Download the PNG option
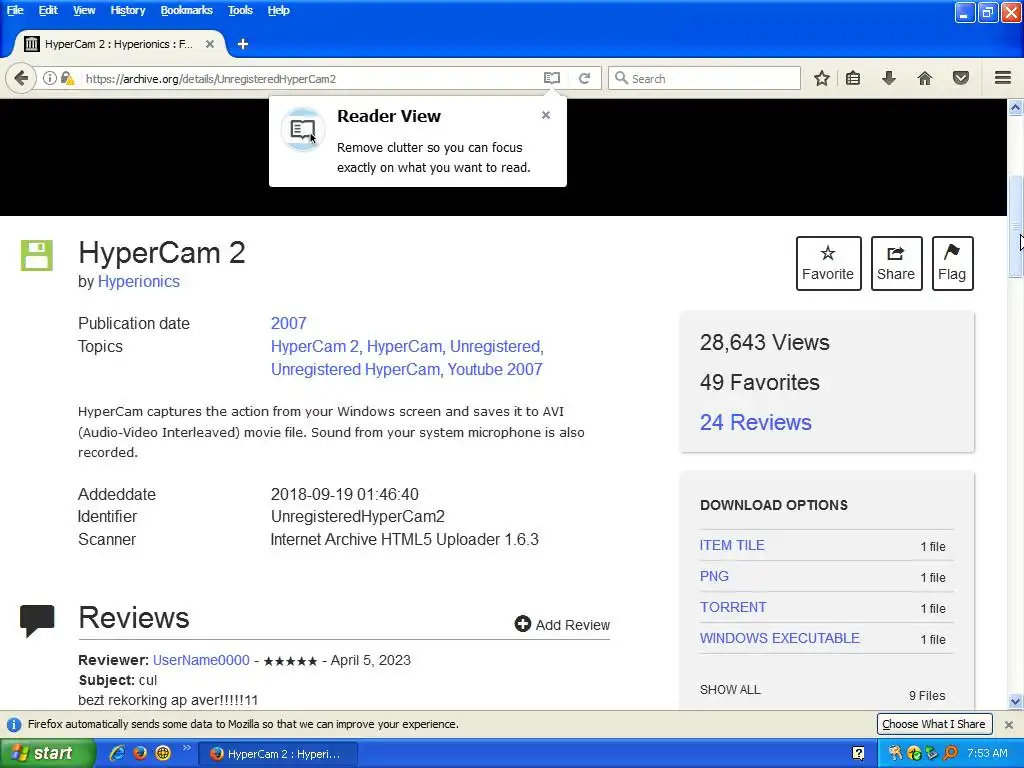Viewport: 1024px width, 768px height. point(714,576)
